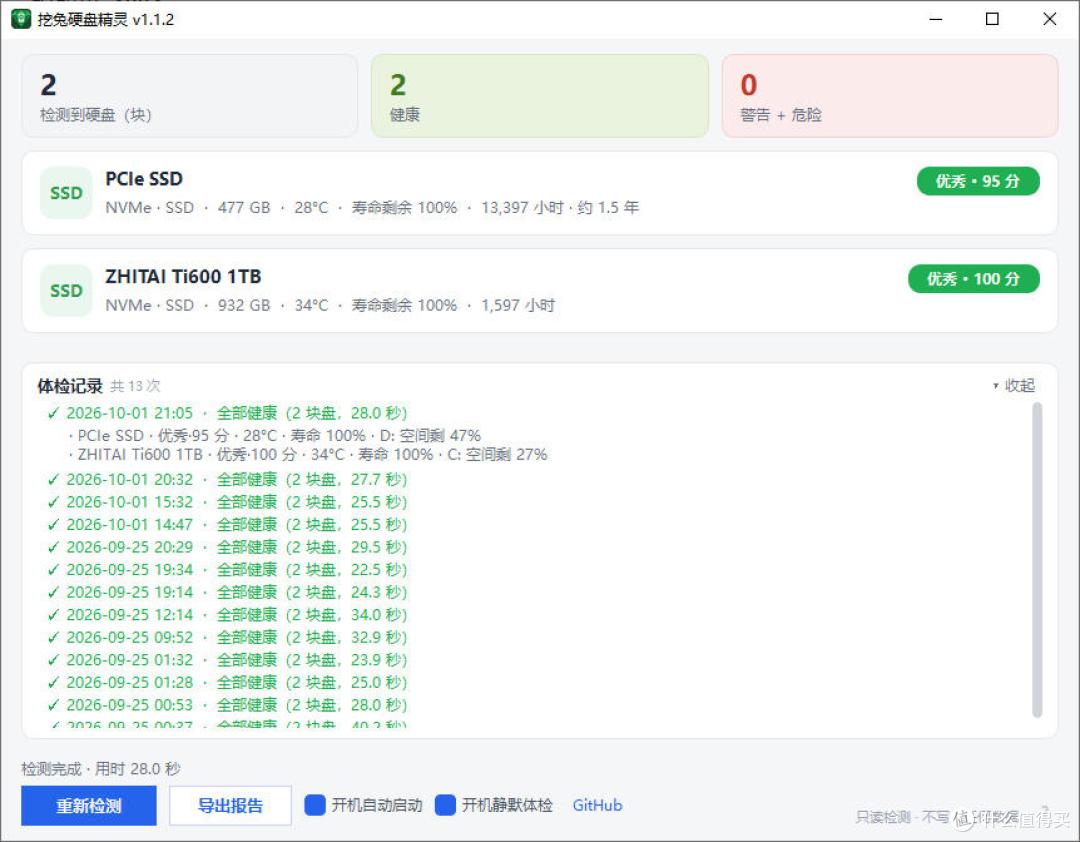Click the 重新检测 button
Image resolution: width=1080 pixels, height=842 pixels.
tap(89, 805)
